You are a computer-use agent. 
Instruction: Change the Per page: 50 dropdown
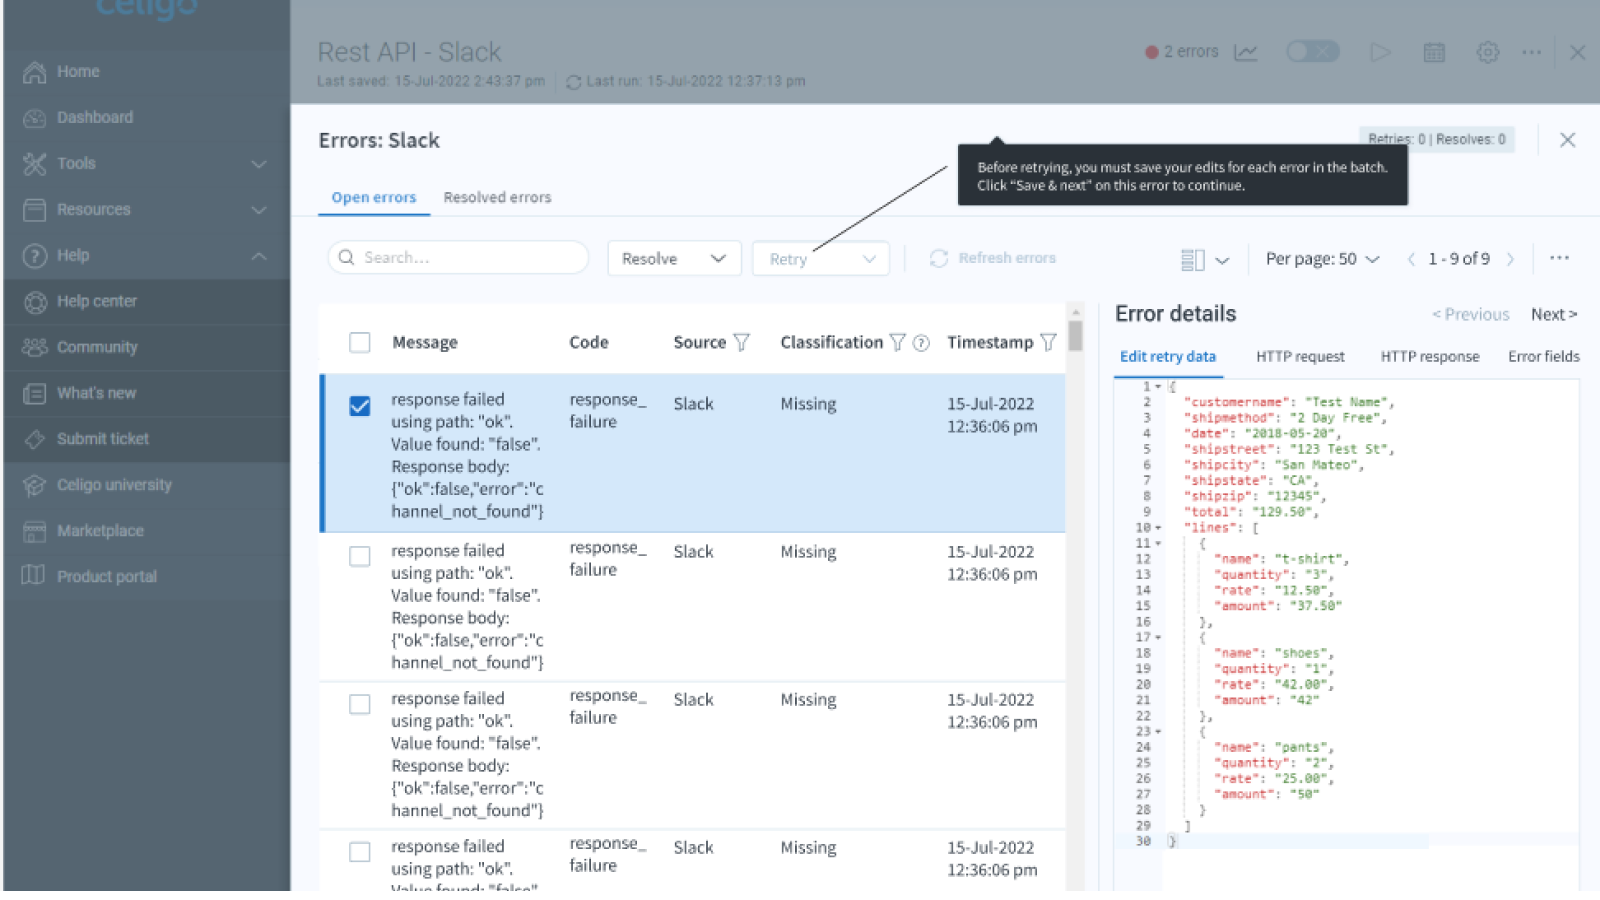click(x=1322, y=259)
